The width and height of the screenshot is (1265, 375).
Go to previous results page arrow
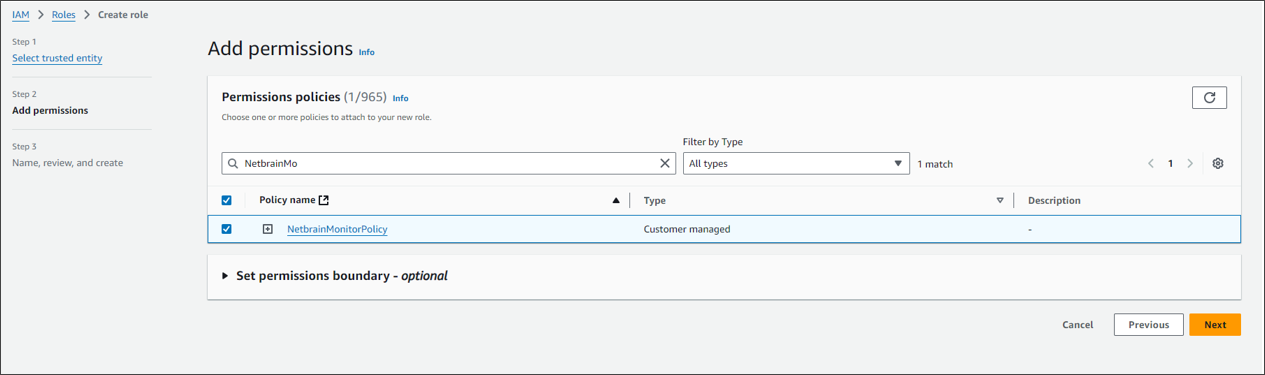point(1151,163)
